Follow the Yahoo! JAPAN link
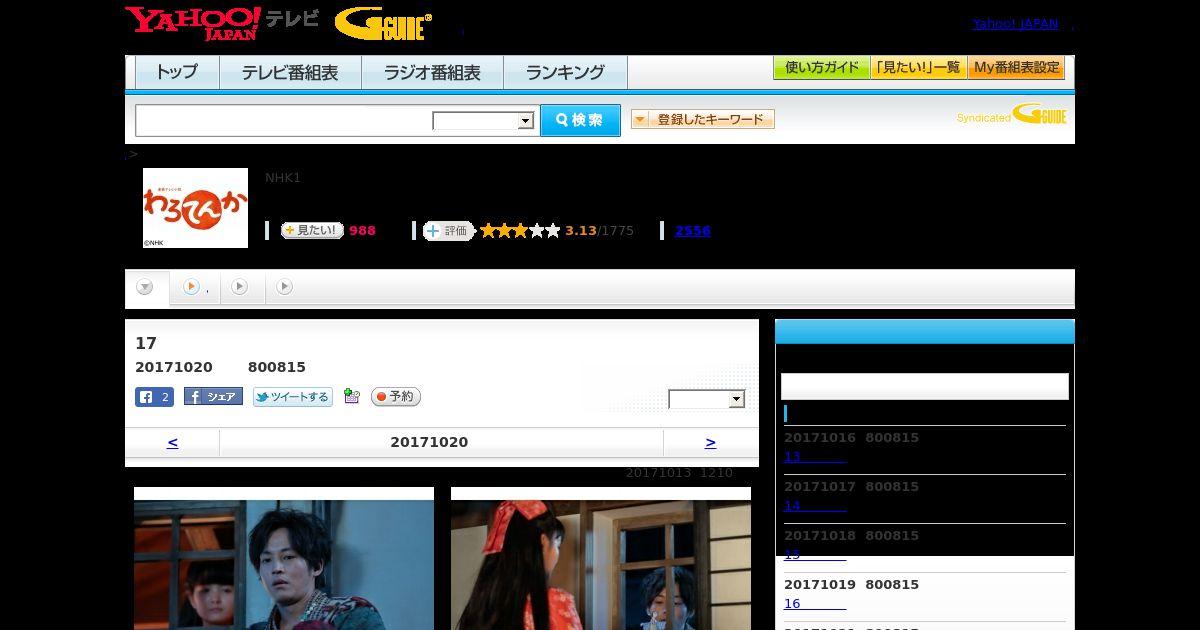Image resolution: width=1200 pixels, height=630 pixels. pyautogui.click(x=1015, y=24)
